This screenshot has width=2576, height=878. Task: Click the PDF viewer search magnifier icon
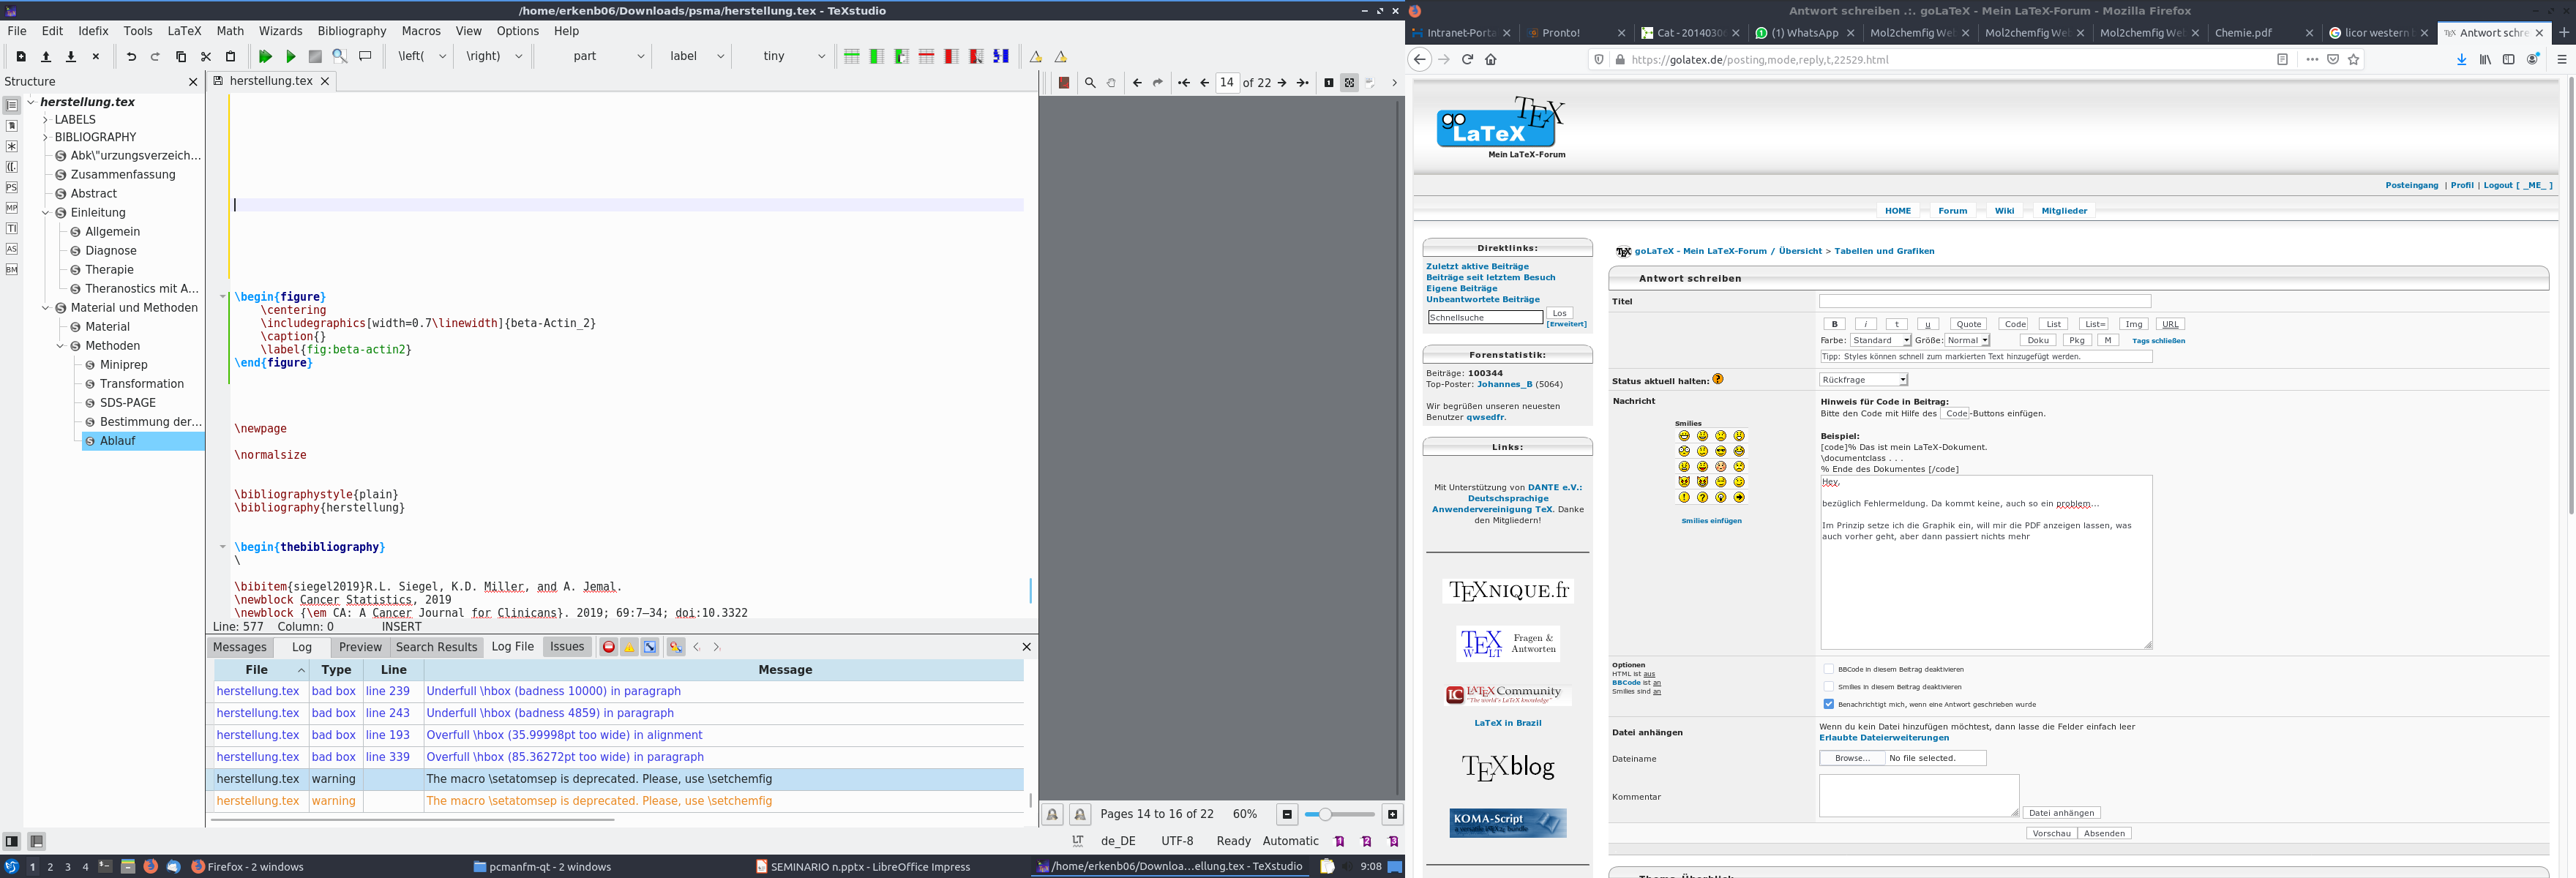tap(1090, 83)
